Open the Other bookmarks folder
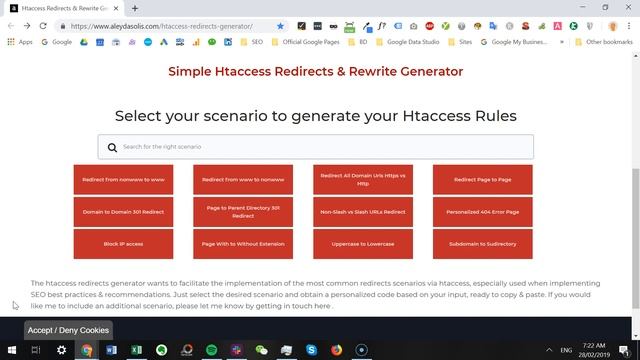This screenshot has width=640, height=360. coord(604,42)
